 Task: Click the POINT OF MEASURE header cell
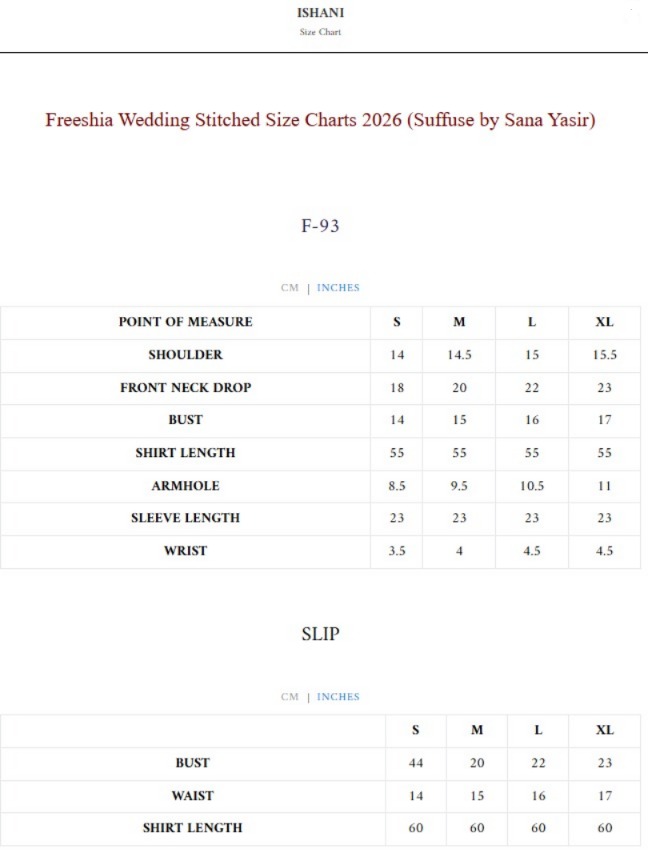pyautogui.click(x=185, y=322)
